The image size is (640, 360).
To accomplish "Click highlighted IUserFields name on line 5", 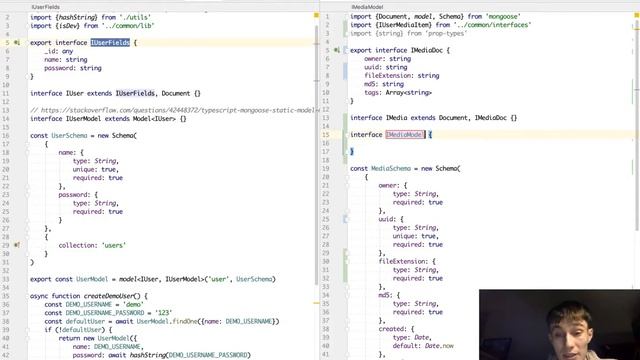I will pos(110,42).
